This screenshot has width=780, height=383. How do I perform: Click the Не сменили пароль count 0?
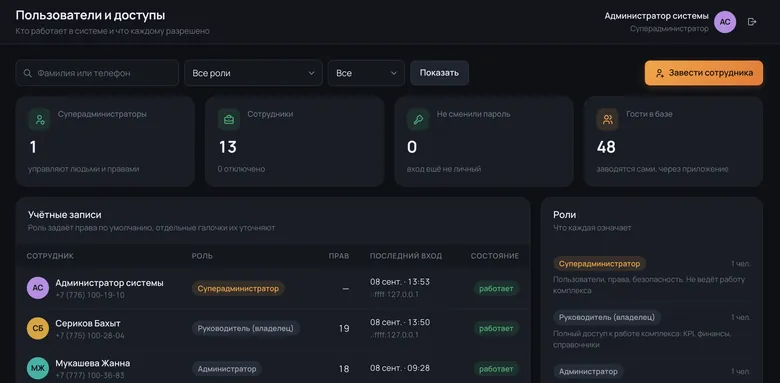412,147
